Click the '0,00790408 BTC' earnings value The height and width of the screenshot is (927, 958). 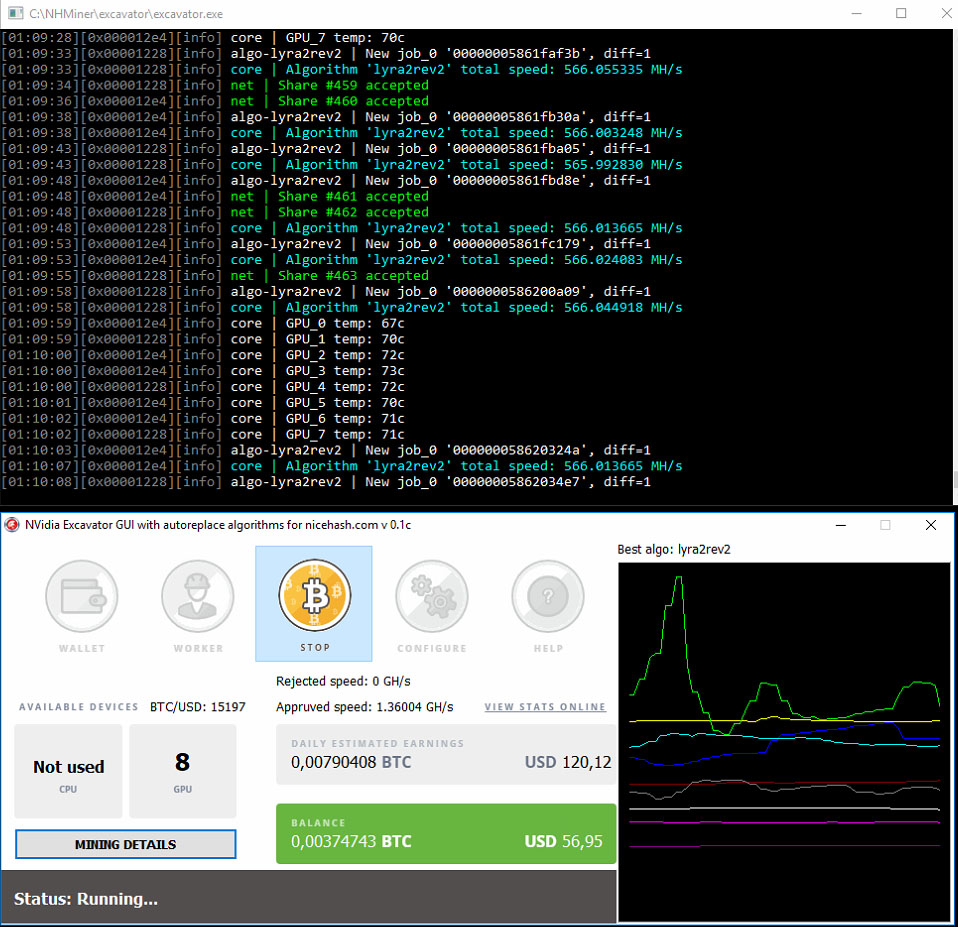(x=351, y=762)
